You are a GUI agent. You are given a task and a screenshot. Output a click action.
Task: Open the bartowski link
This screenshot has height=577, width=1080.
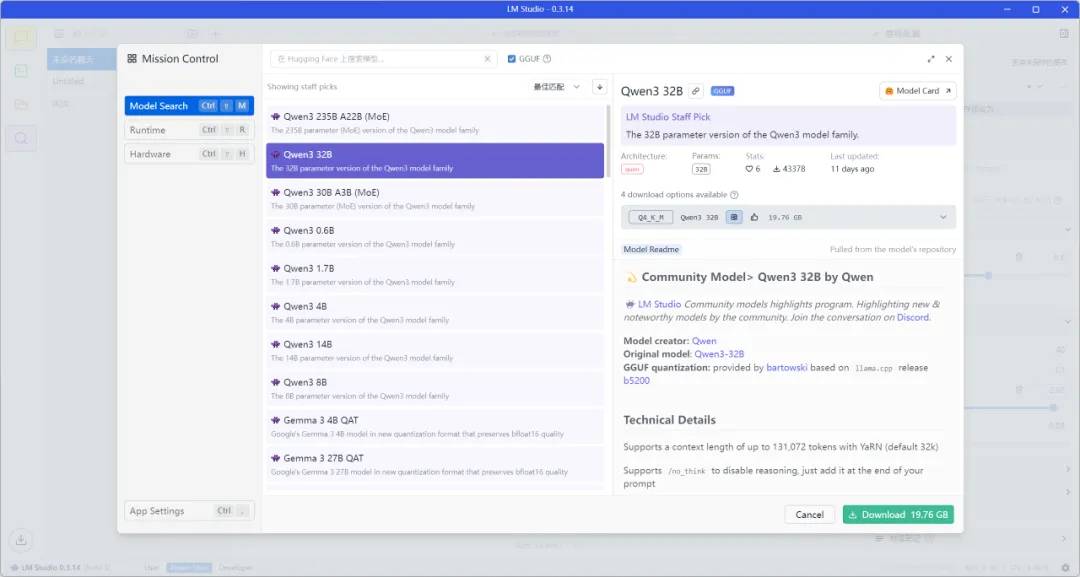pyautogui.click(x=787, y=368)
